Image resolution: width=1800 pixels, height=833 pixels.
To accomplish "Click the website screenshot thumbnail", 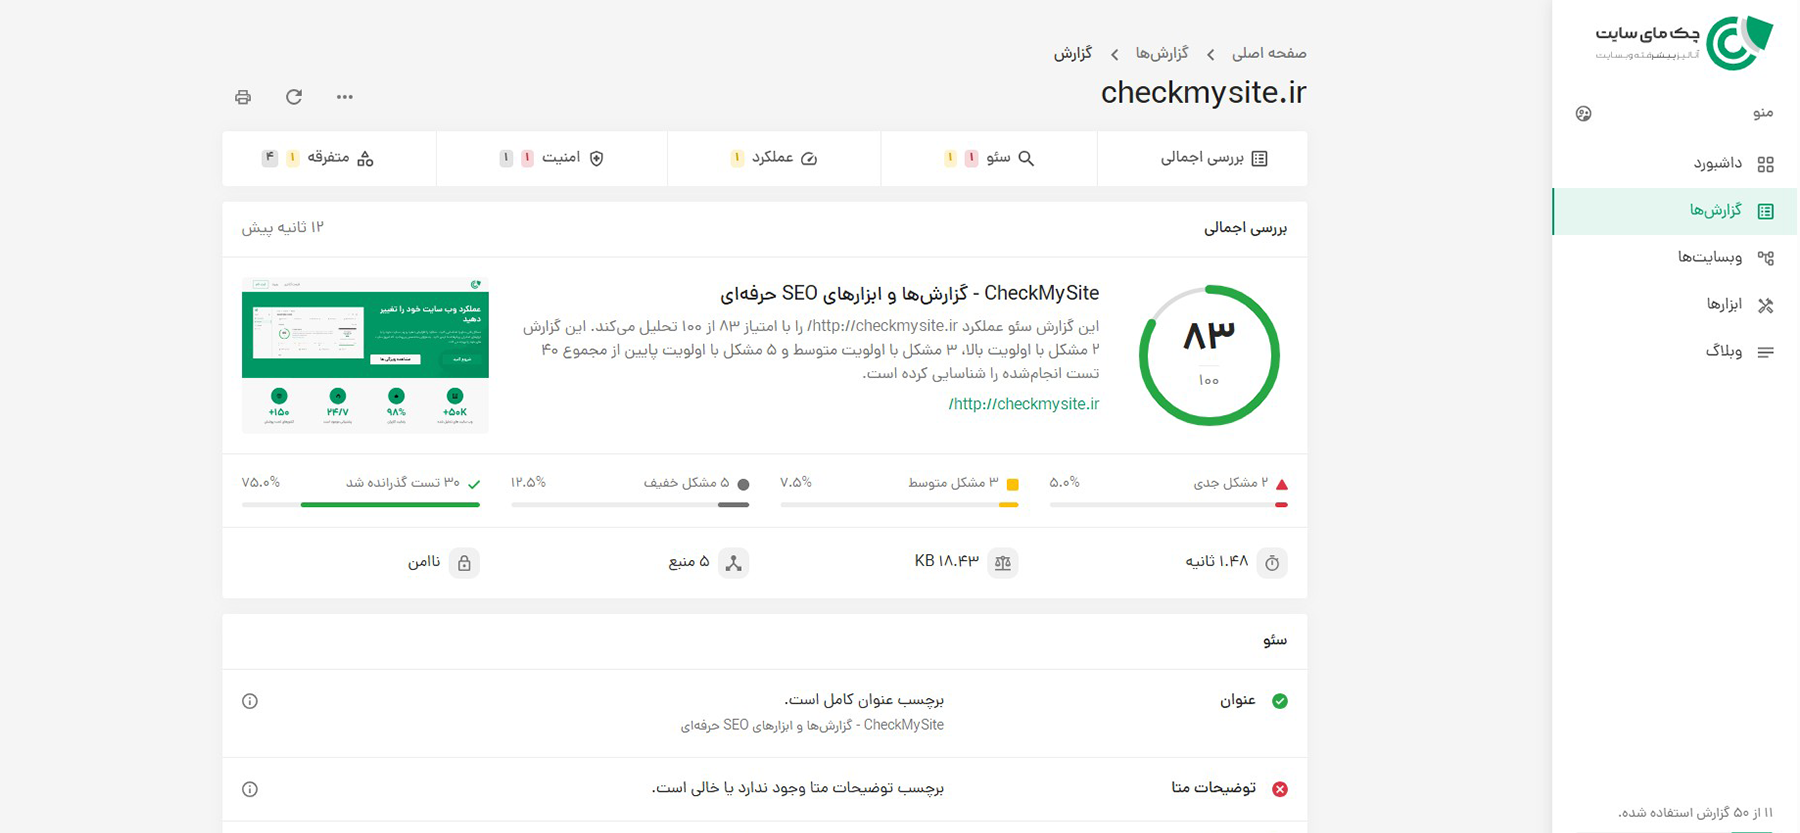I will pyautogui.click(x=365, y=355).
